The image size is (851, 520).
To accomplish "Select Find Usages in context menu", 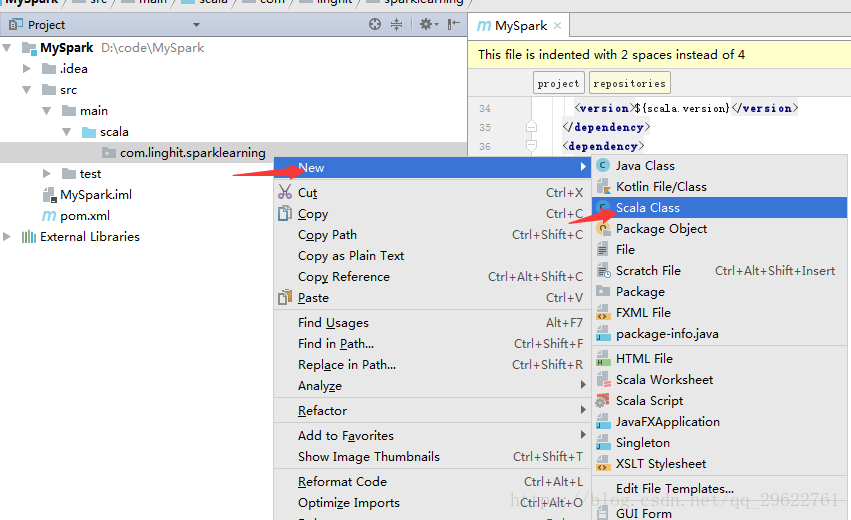I will (x=432, y=322).
